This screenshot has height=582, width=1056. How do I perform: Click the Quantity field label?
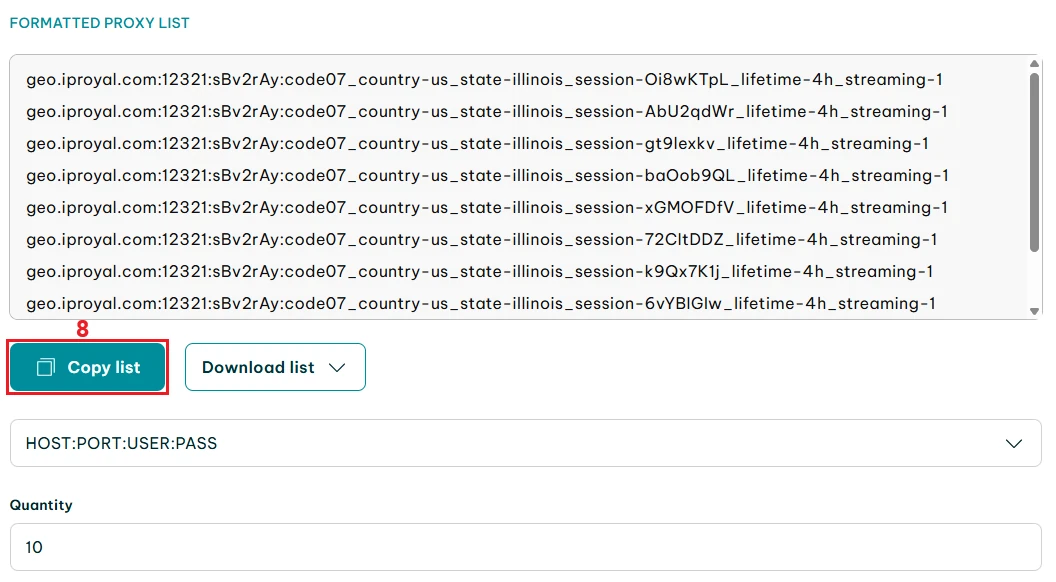tap(41, 505)
